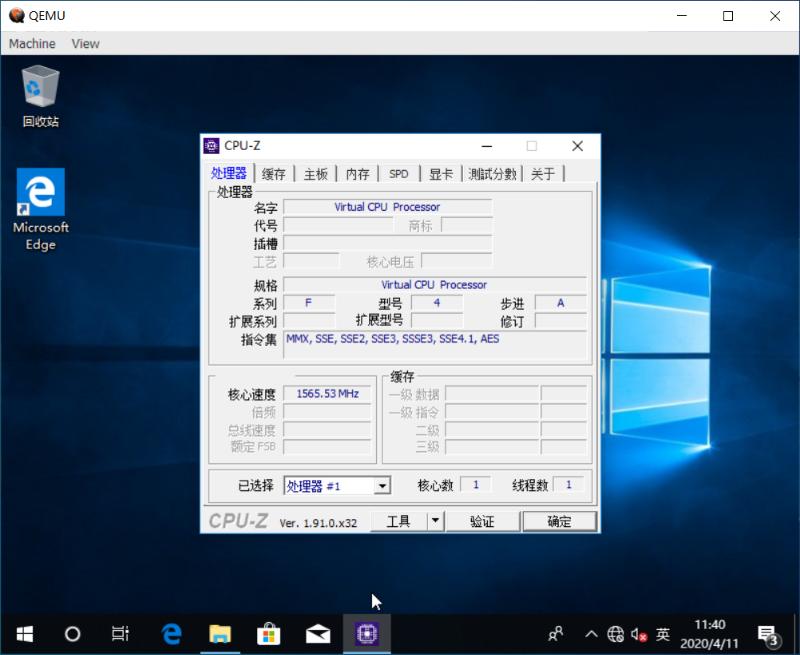Click the network globe icon in the tray
Screen dimensions: 800x655
pos(617,633)
